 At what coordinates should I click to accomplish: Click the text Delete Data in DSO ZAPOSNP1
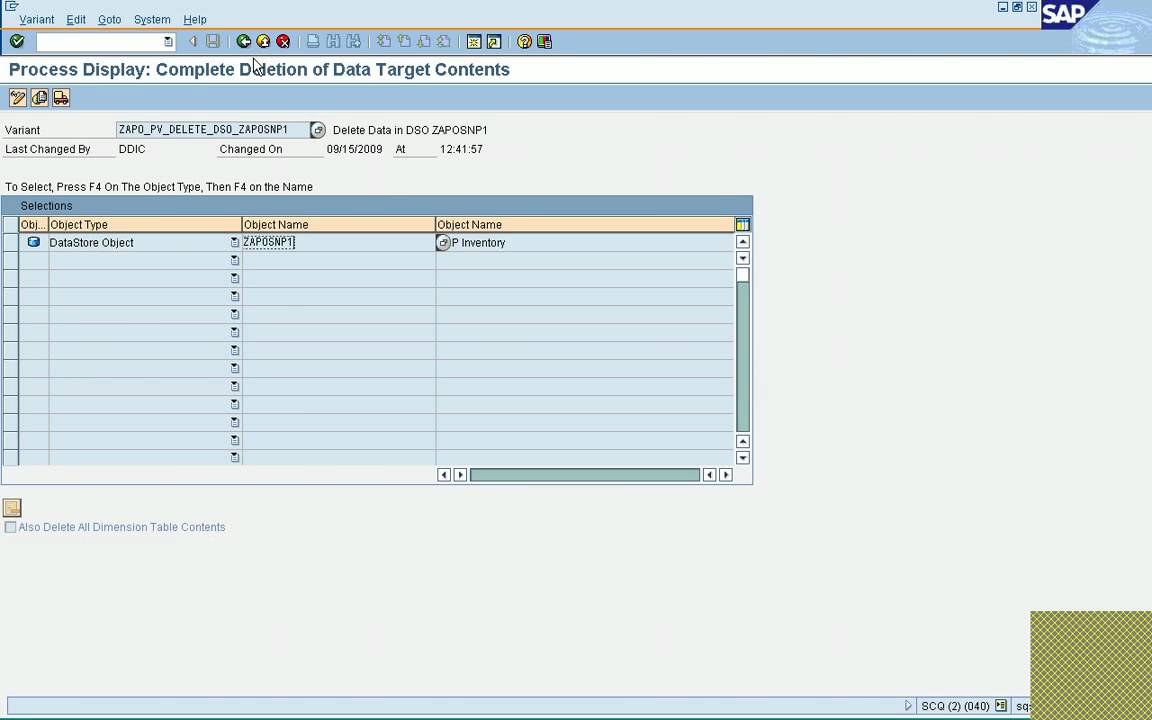tap(410, 130)
